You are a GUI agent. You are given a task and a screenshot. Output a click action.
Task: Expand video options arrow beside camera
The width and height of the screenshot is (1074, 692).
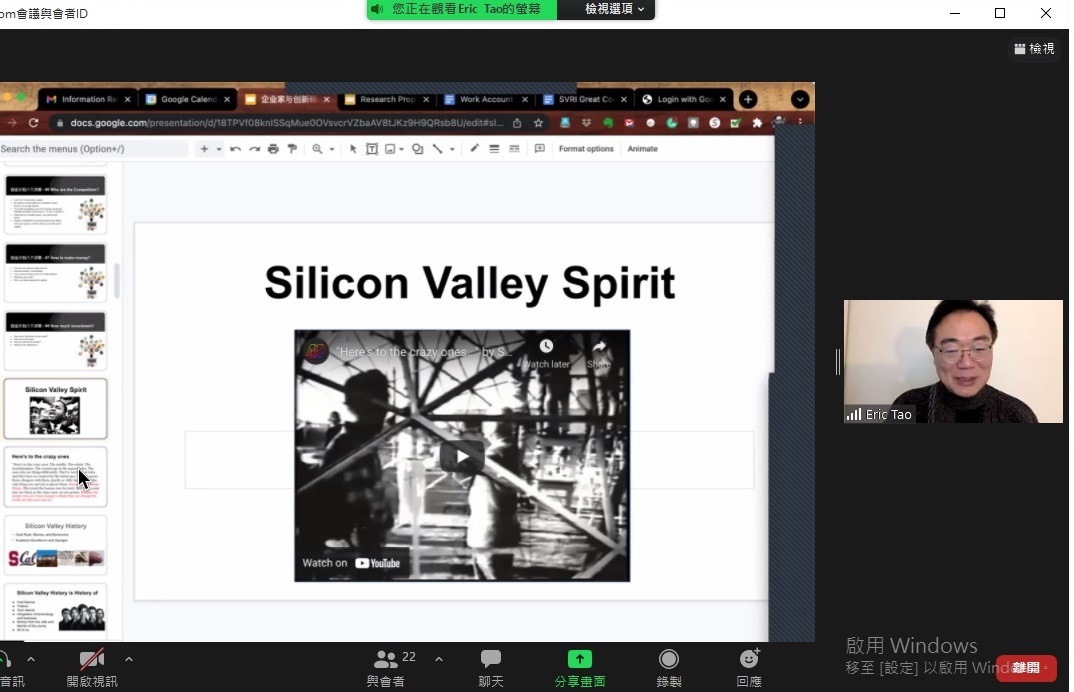(128, 659)
